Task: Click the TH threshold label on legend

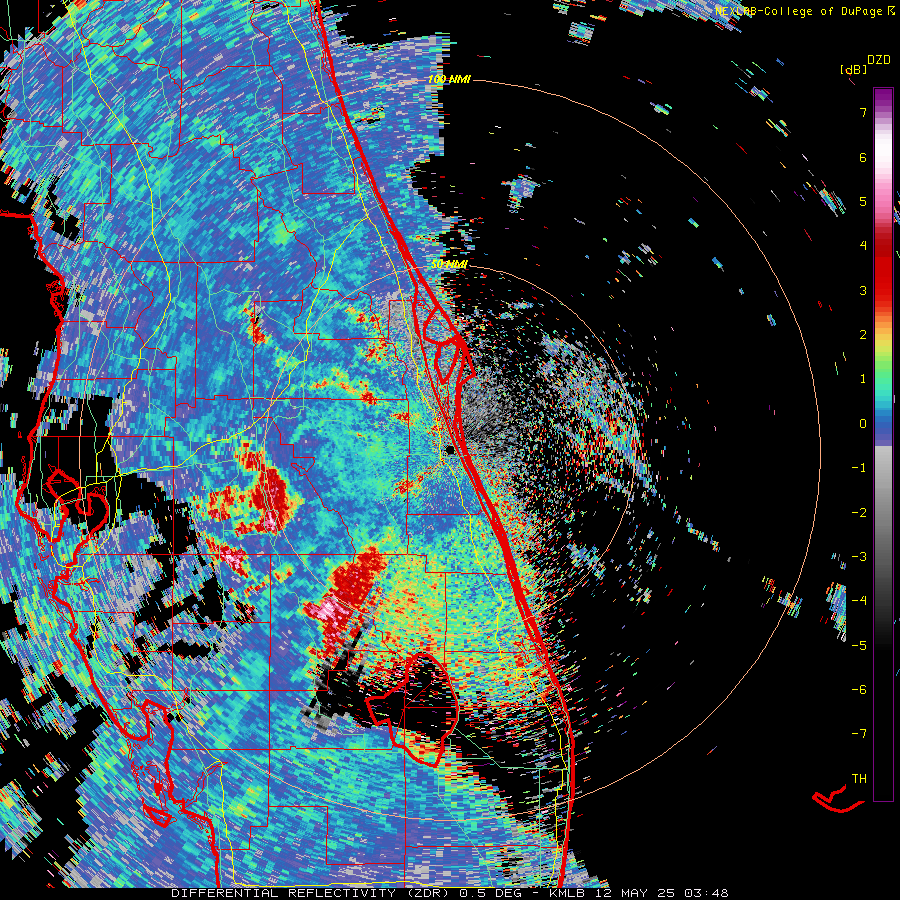Action: (859, 779)
